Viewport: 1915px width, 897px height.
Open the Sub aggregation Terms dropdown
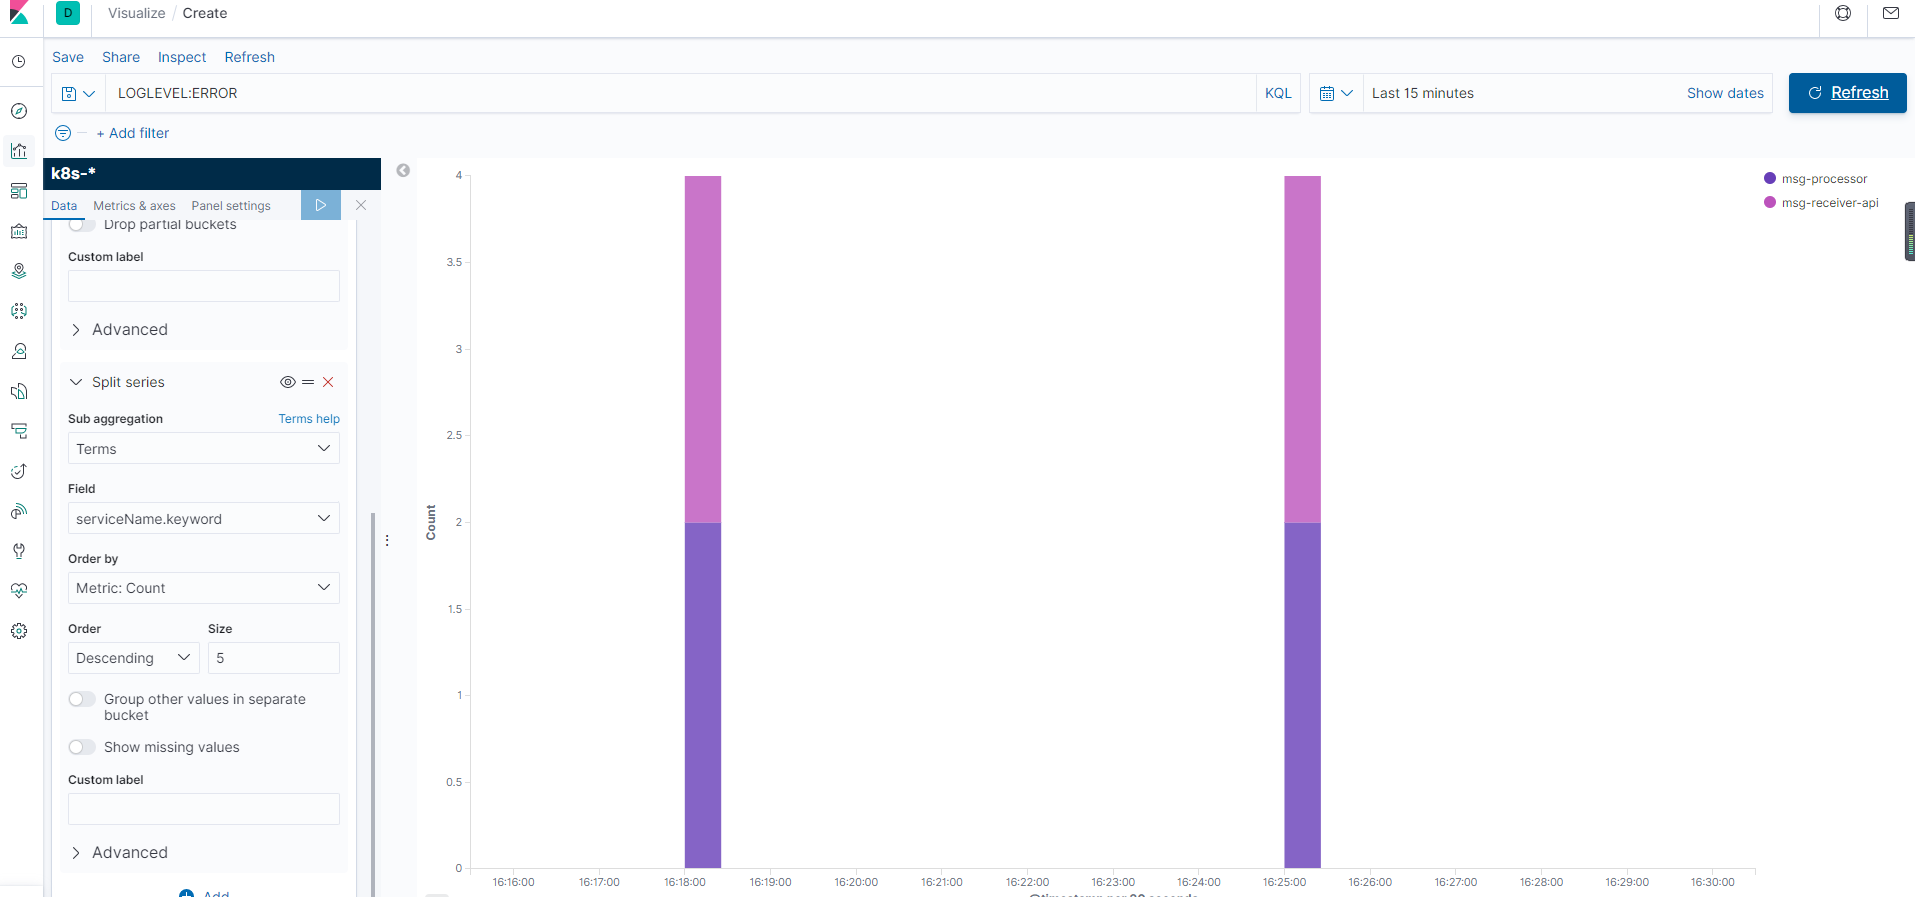tap(203, 449)
